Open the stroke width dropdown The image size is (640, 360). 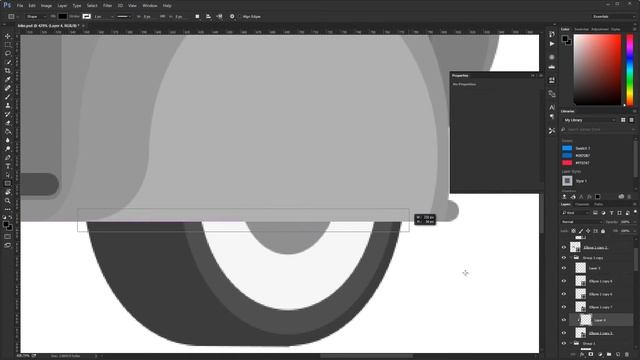[103, 17]
